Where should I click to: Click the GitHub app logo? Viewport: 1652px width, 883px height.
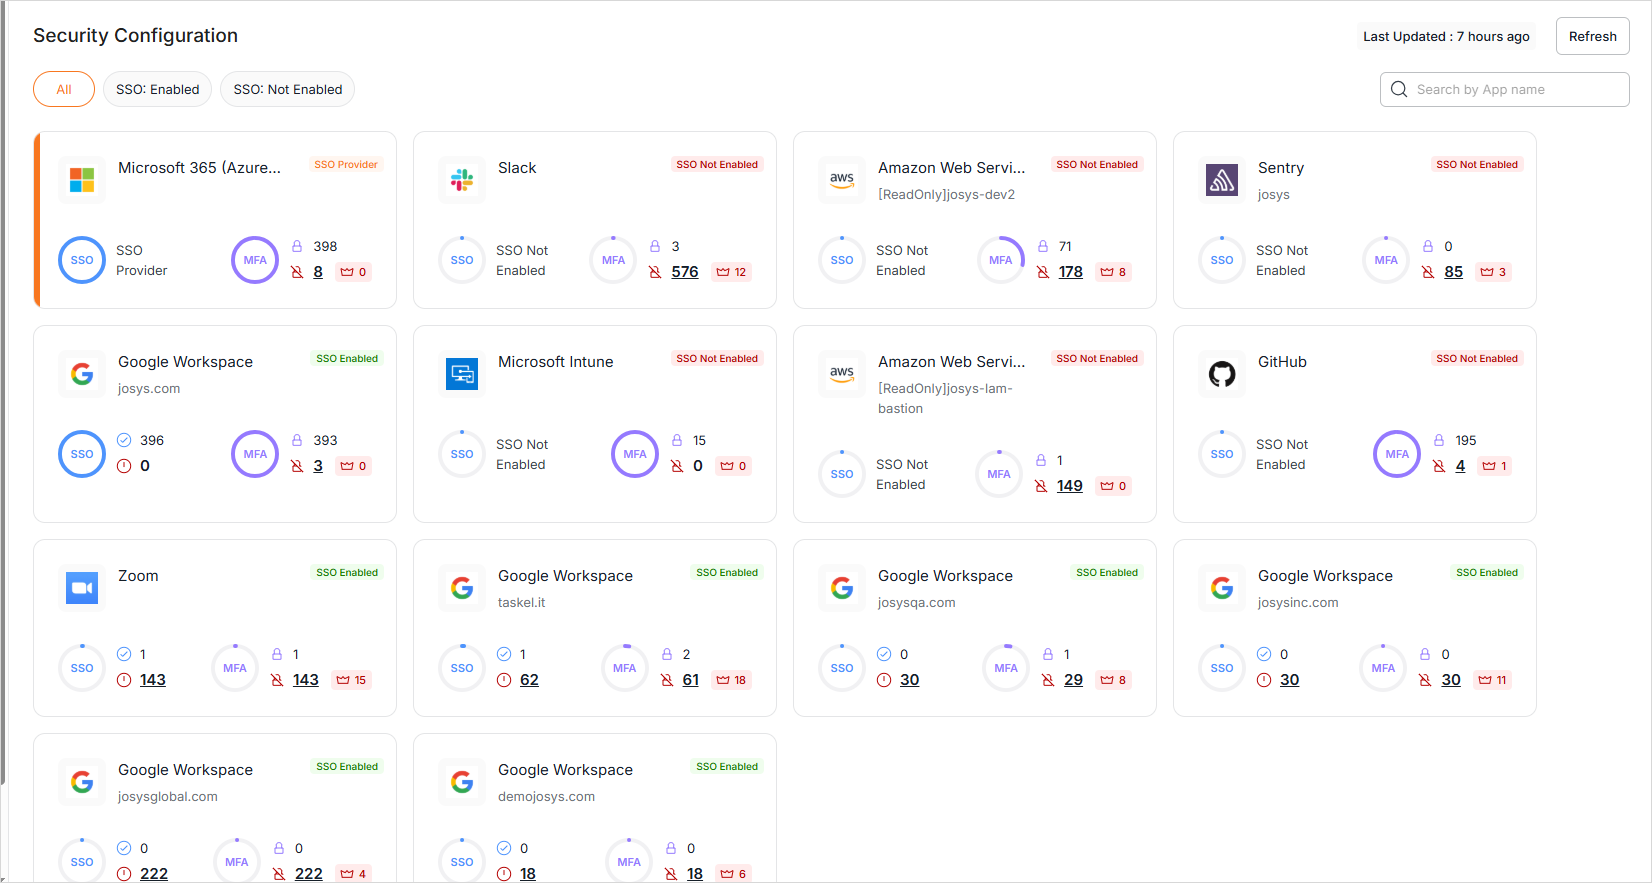(x=1222, y=374)
